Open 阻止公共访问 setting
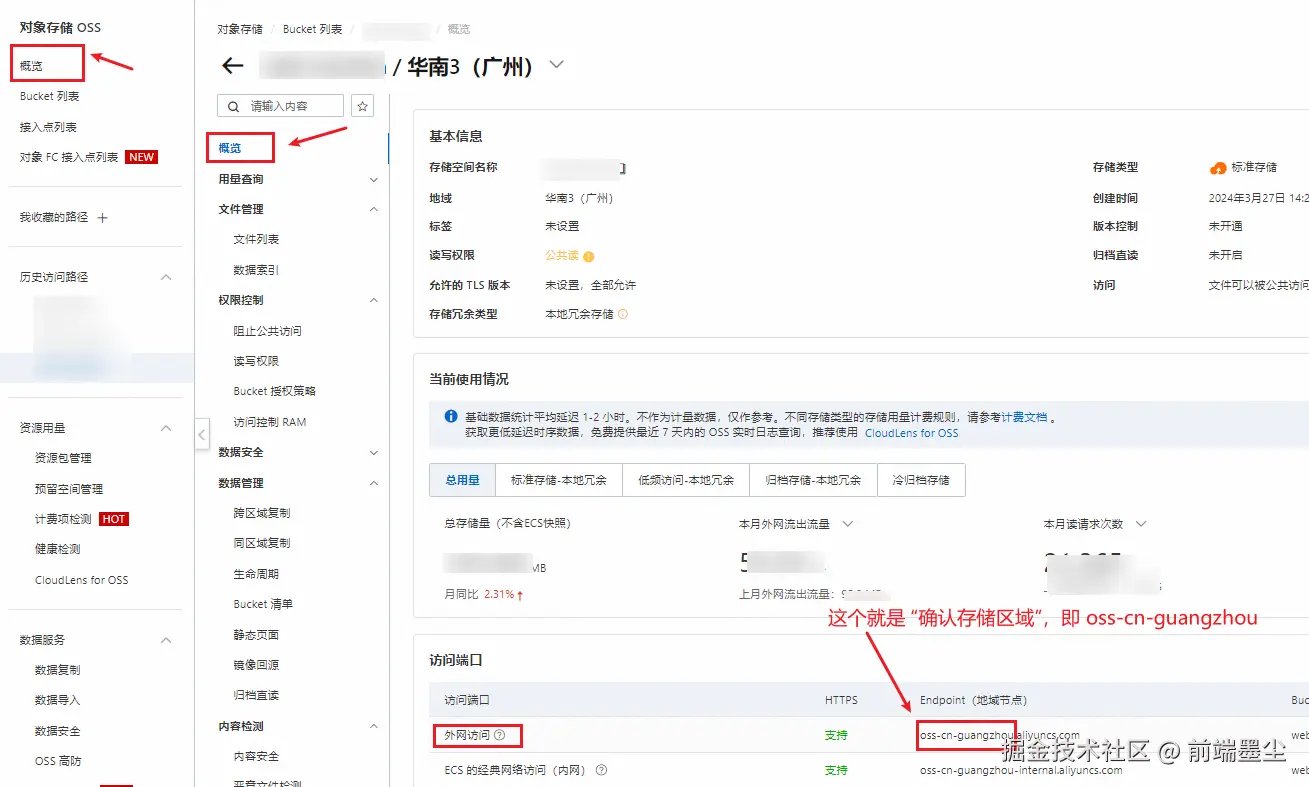This screenshot has width=1309, height=787. tap(267, 331)
